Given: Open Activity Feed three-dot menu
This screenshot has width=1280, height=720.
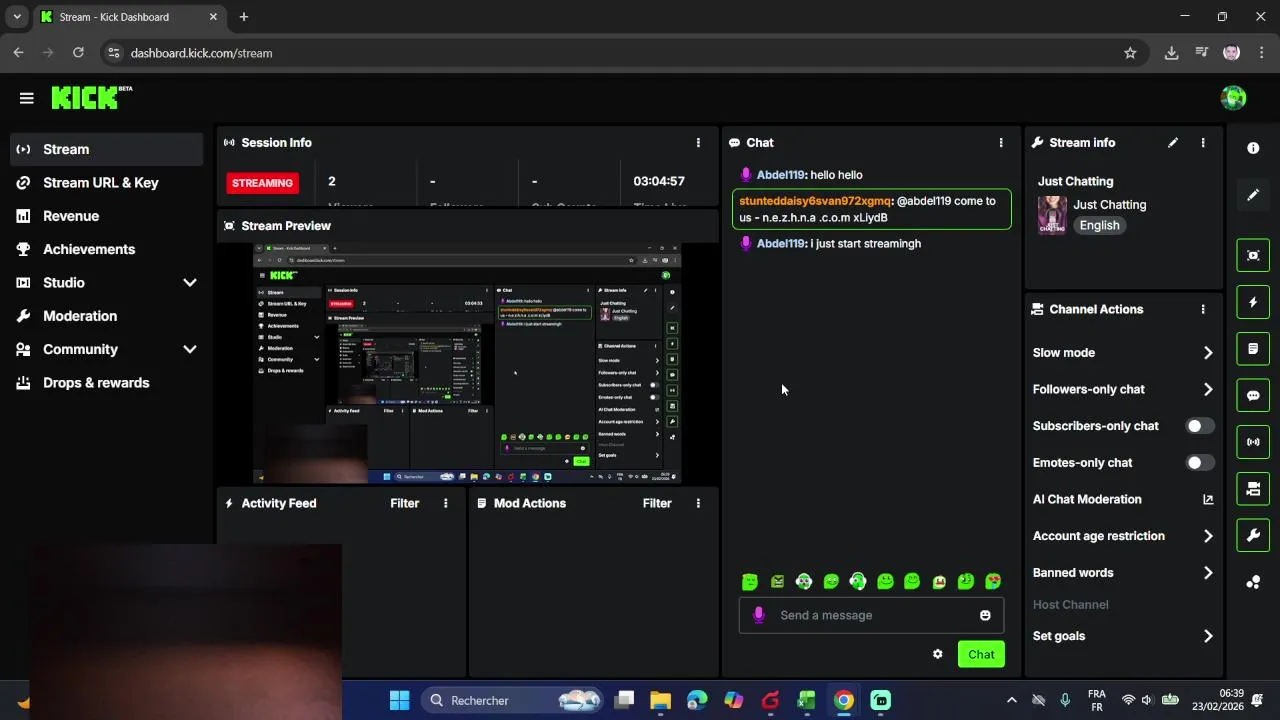Looking at the screenshot, I should tap(446, 503).
